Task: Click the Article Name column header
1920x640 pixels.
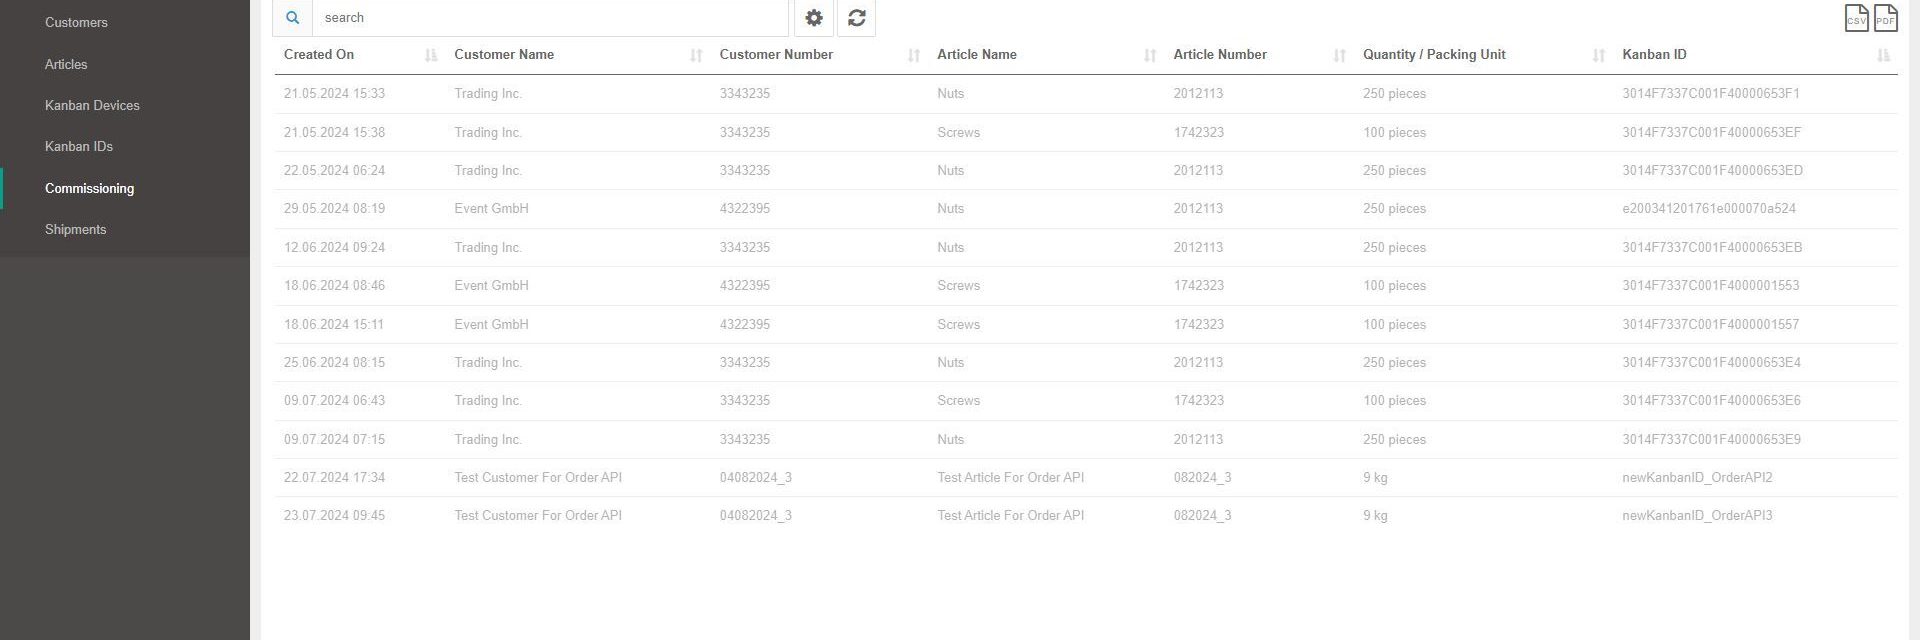Action: coord(977,54)
